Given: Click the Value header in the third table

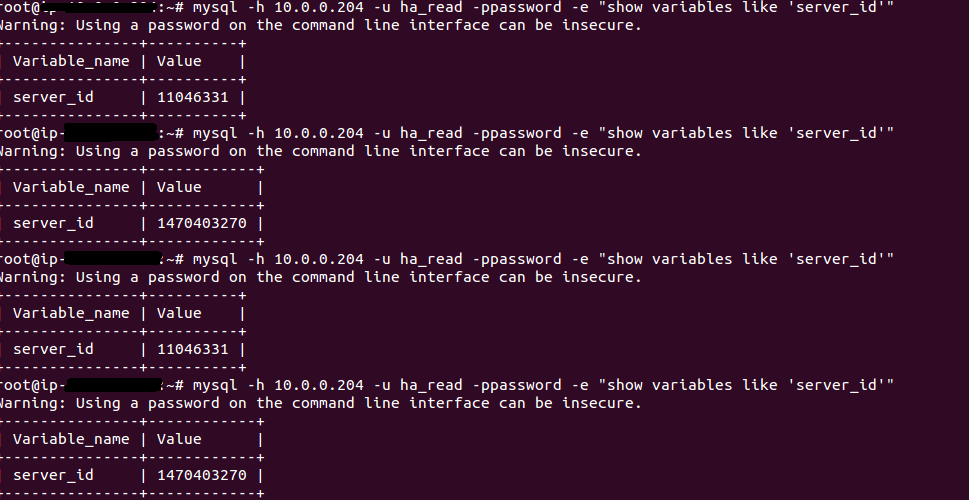Looking at the screenshot, I should 179,313.
